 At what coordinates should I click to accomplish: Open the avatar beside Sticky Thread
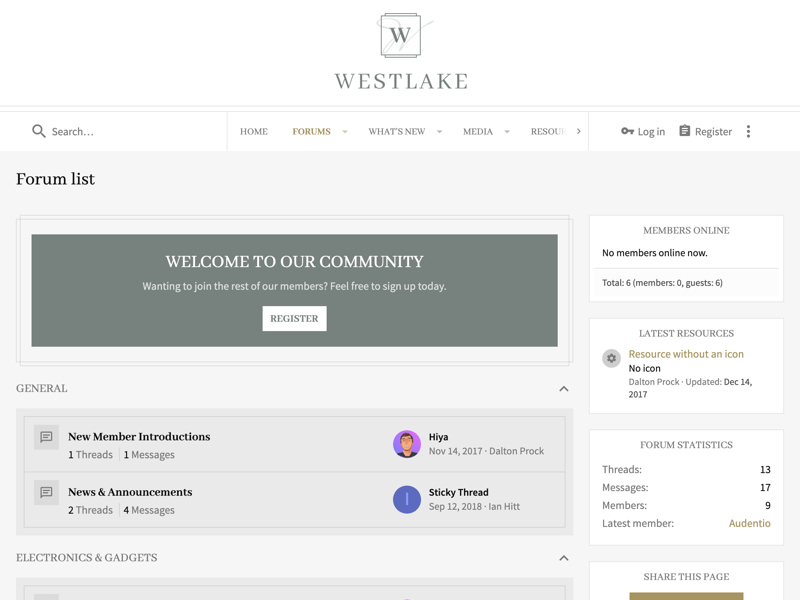click(x=407, y=499)
